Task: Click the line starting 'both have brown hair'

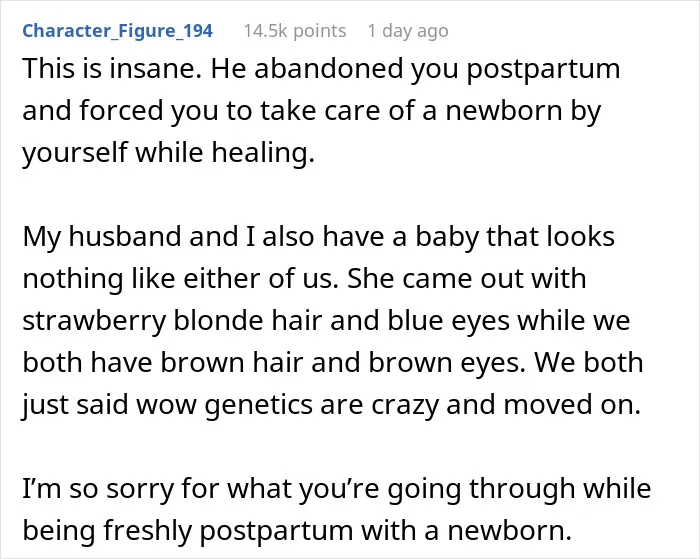Action: point(333,363)
